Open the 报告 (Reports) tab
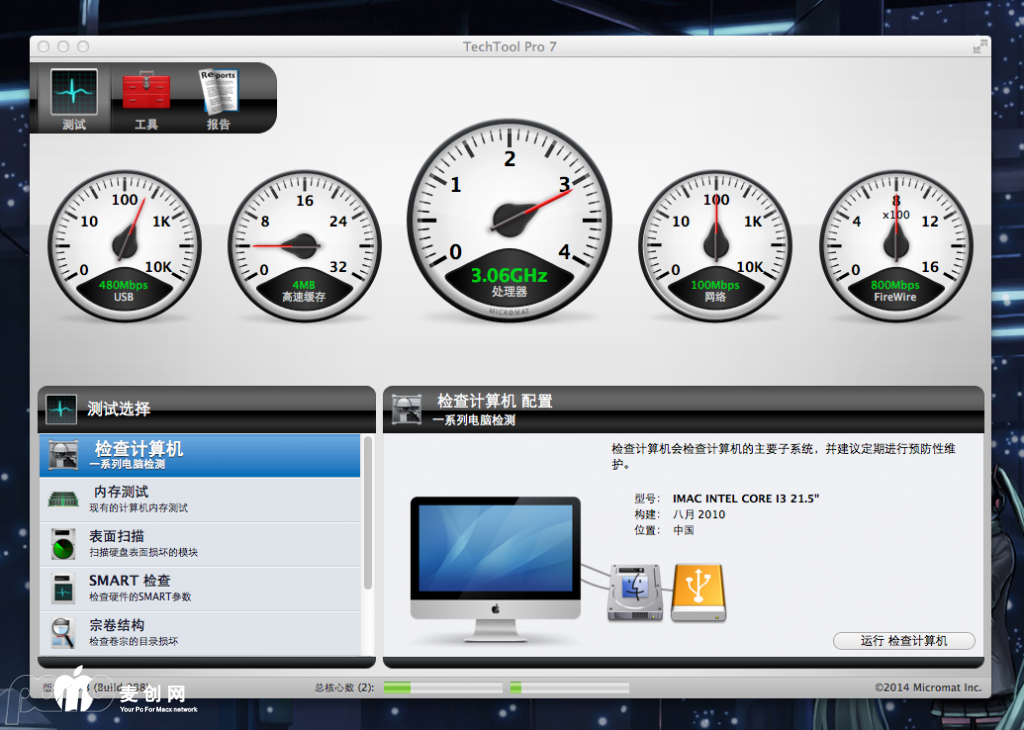The image size is (1024, 730). [218, 99]
